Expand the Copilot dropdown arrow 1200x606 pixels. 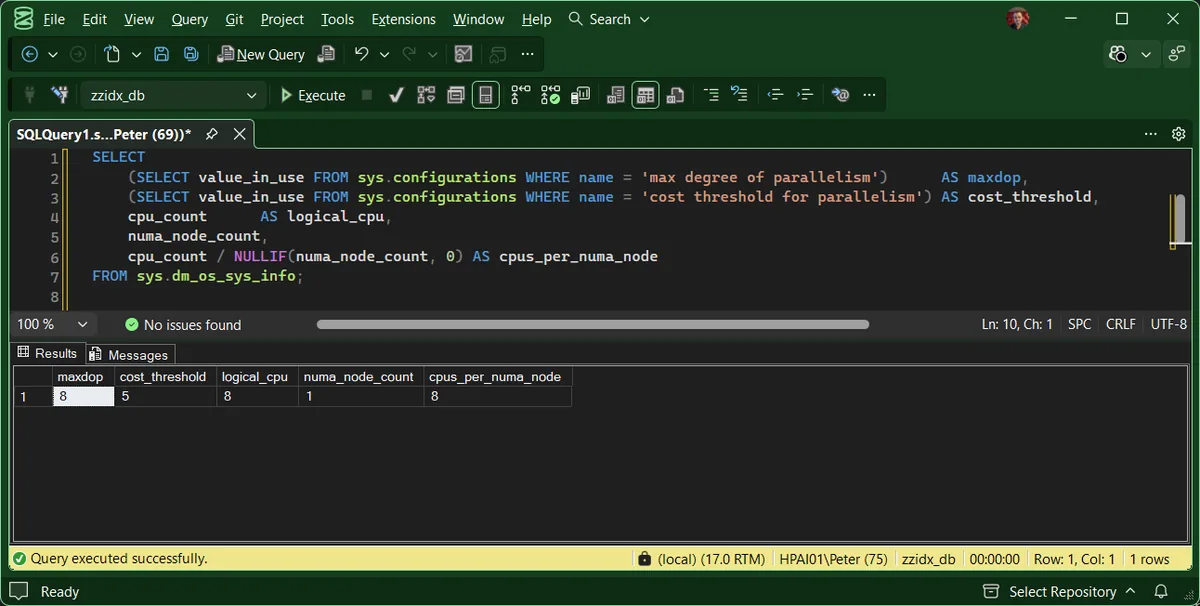pyautogui.click(x=1145, y=54)
